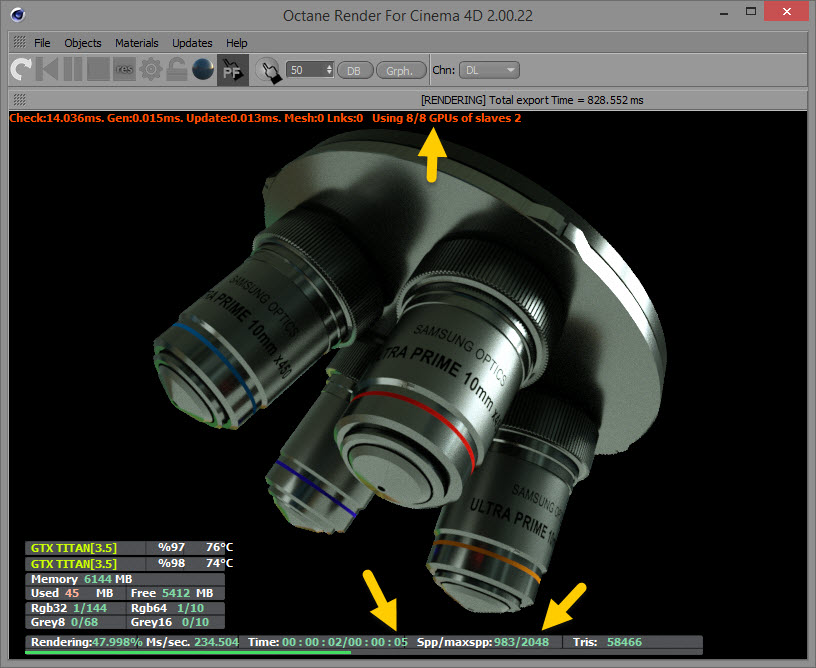Click the green render progress bar
This screenshot has height=668, width=816.
pyautogui.click(x=188, y=652)
